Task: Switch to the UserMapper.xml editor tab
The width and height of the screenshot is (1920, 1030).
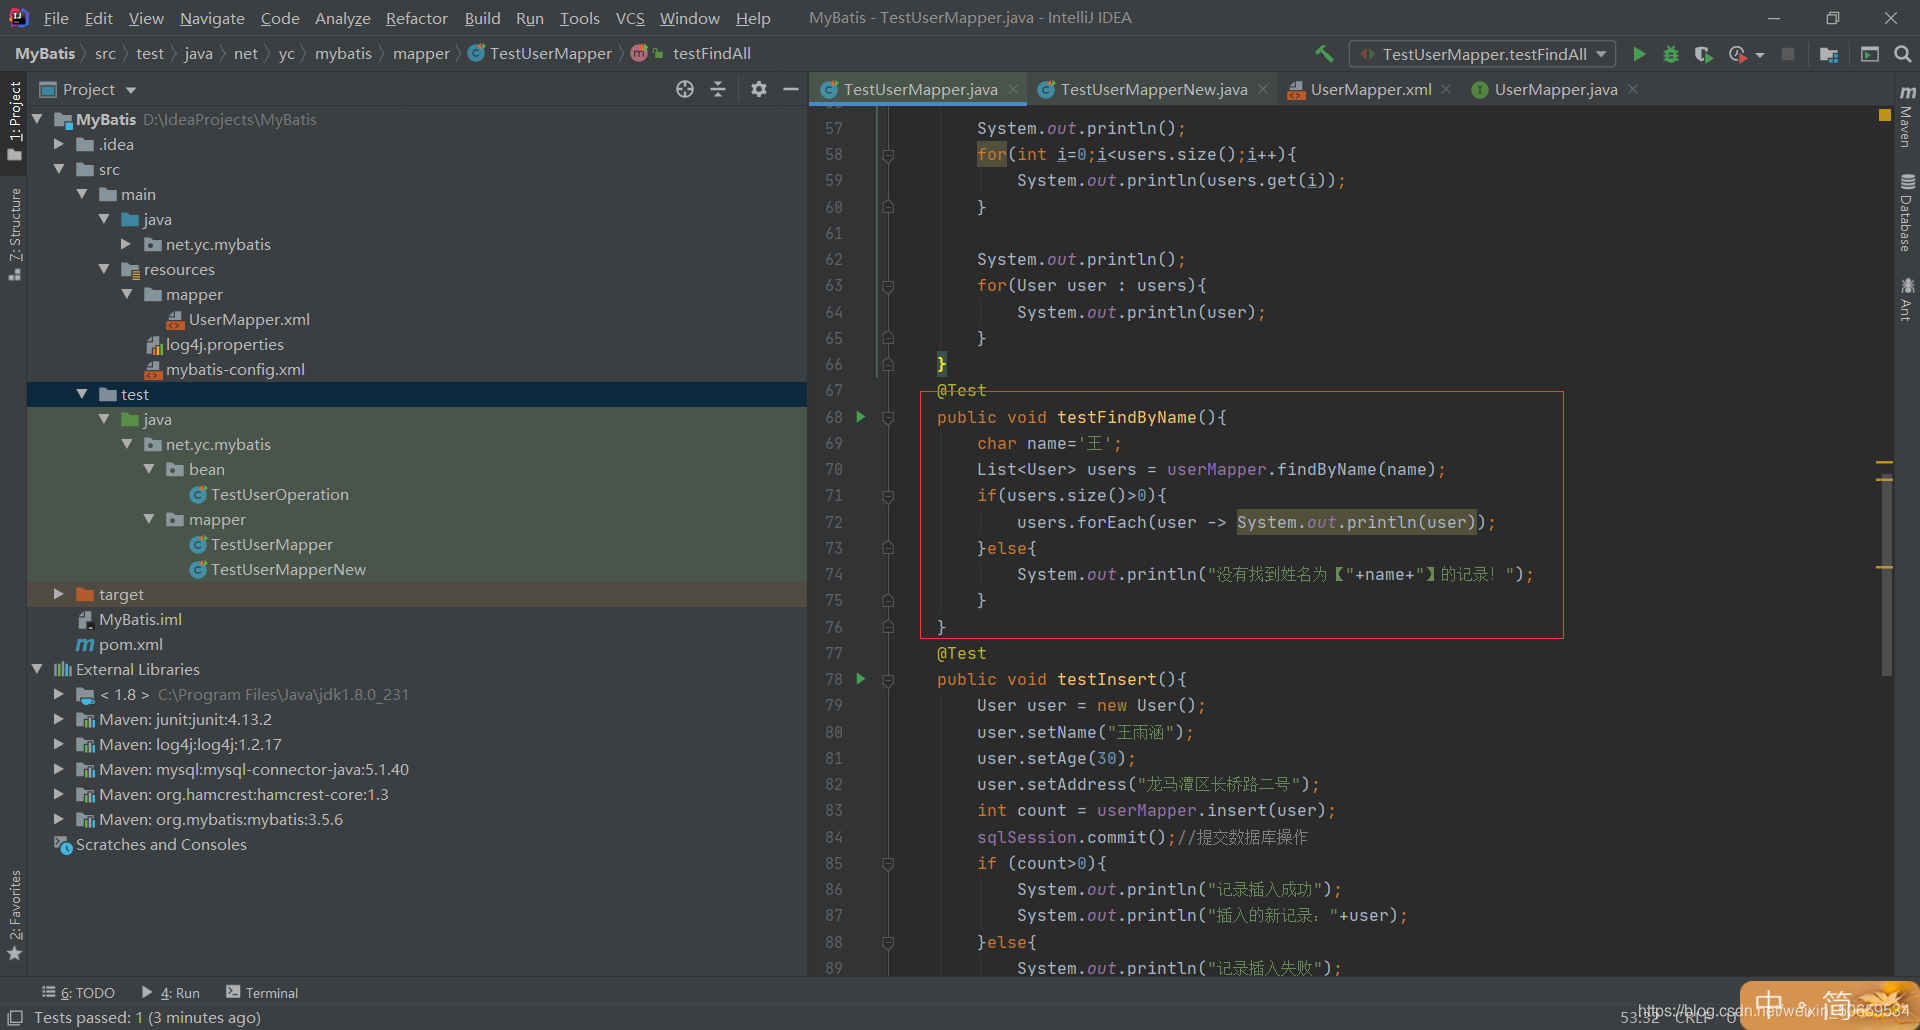Action: (x=1370, y=89)
